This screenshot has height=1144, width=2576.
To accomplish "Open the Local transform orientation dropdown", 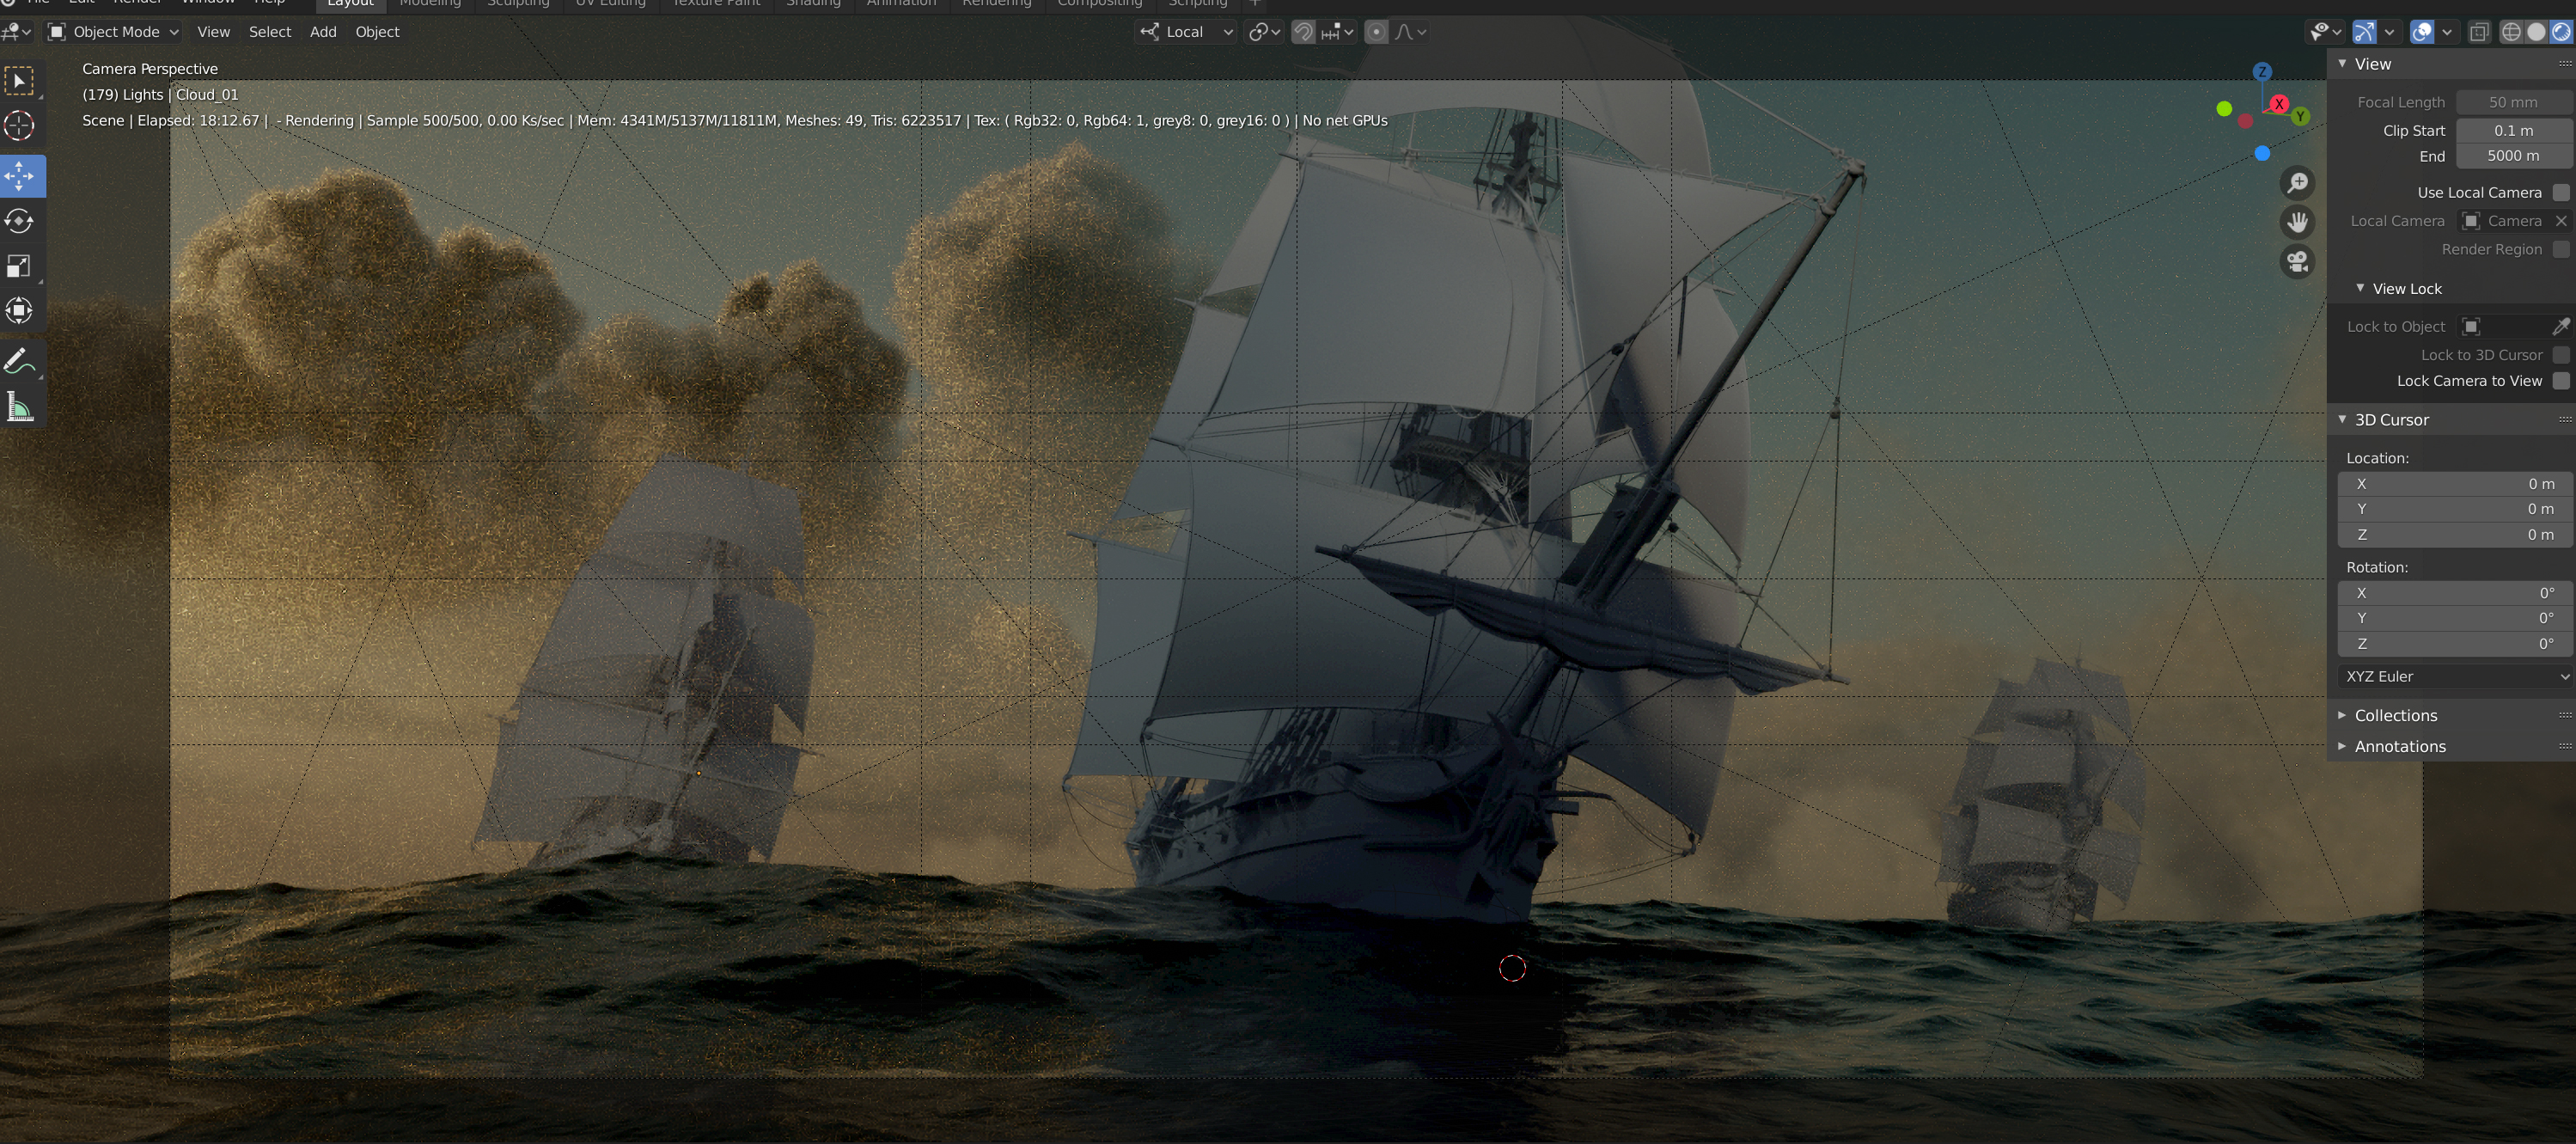I will [x=1187, y=32].
